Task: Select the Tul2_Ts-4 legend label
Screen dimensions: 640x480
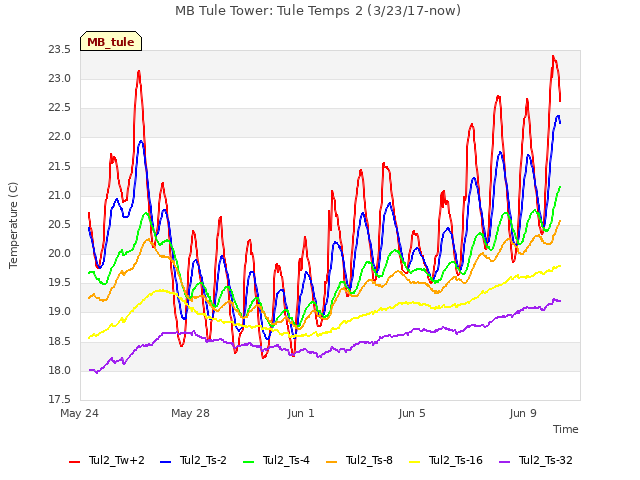Action: click(287, 460)
